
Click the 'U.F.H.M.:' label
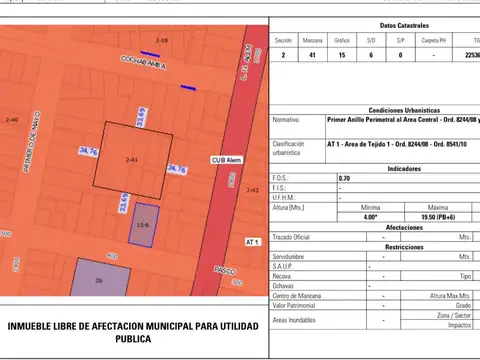[x=284, y=198]
